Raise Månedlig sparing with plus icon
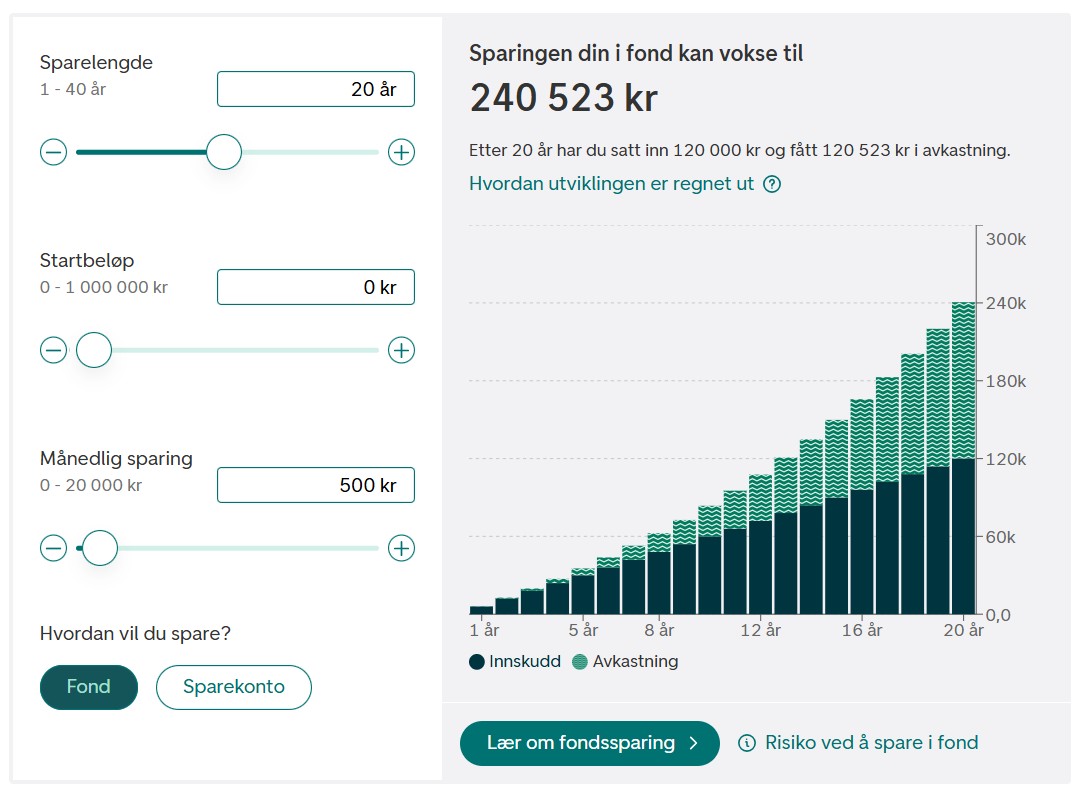Screen dimensions: 1076x792 click(x=401, y=548)
